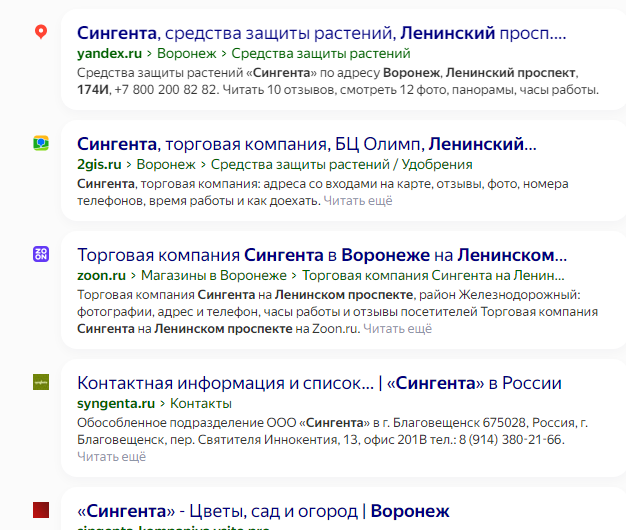The width and height of the screenshot is (626, 530).
Task: Click 'Воронеж' breadcrumb under 2gis.ru result
Action: [x=166, y=164]
